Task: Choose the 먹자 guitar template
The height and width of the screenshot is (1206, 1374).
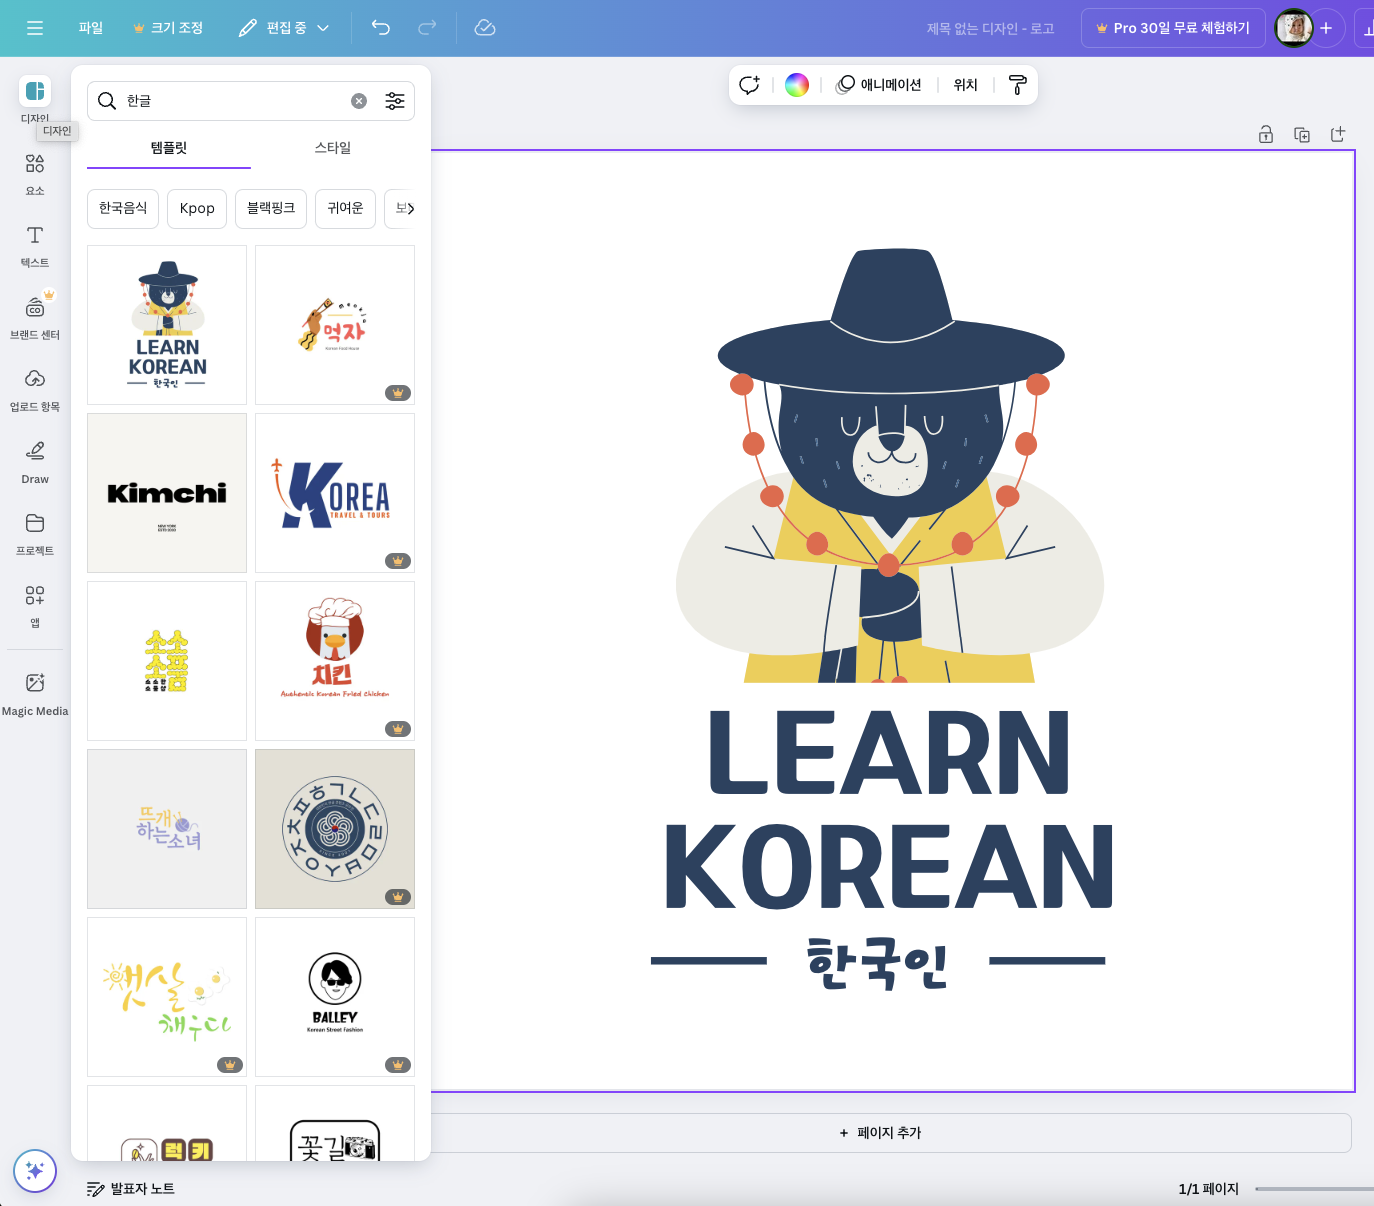Action: [x=335, y=325]
